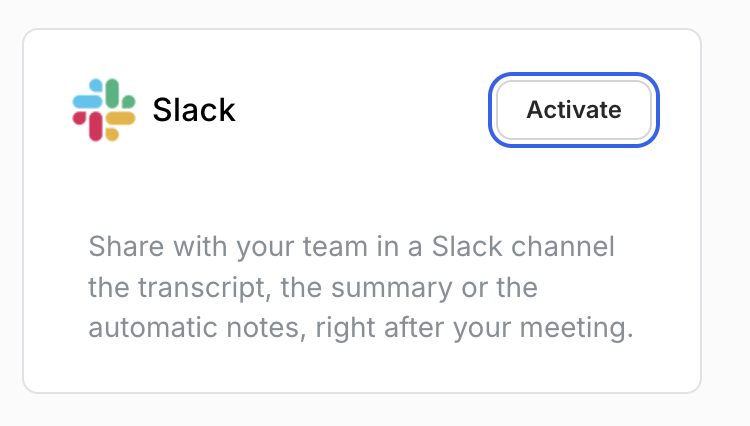The image size is (750, 426).
Task: Select the Slack integration card
Action: pyautogui.click(x=361, y=190)
